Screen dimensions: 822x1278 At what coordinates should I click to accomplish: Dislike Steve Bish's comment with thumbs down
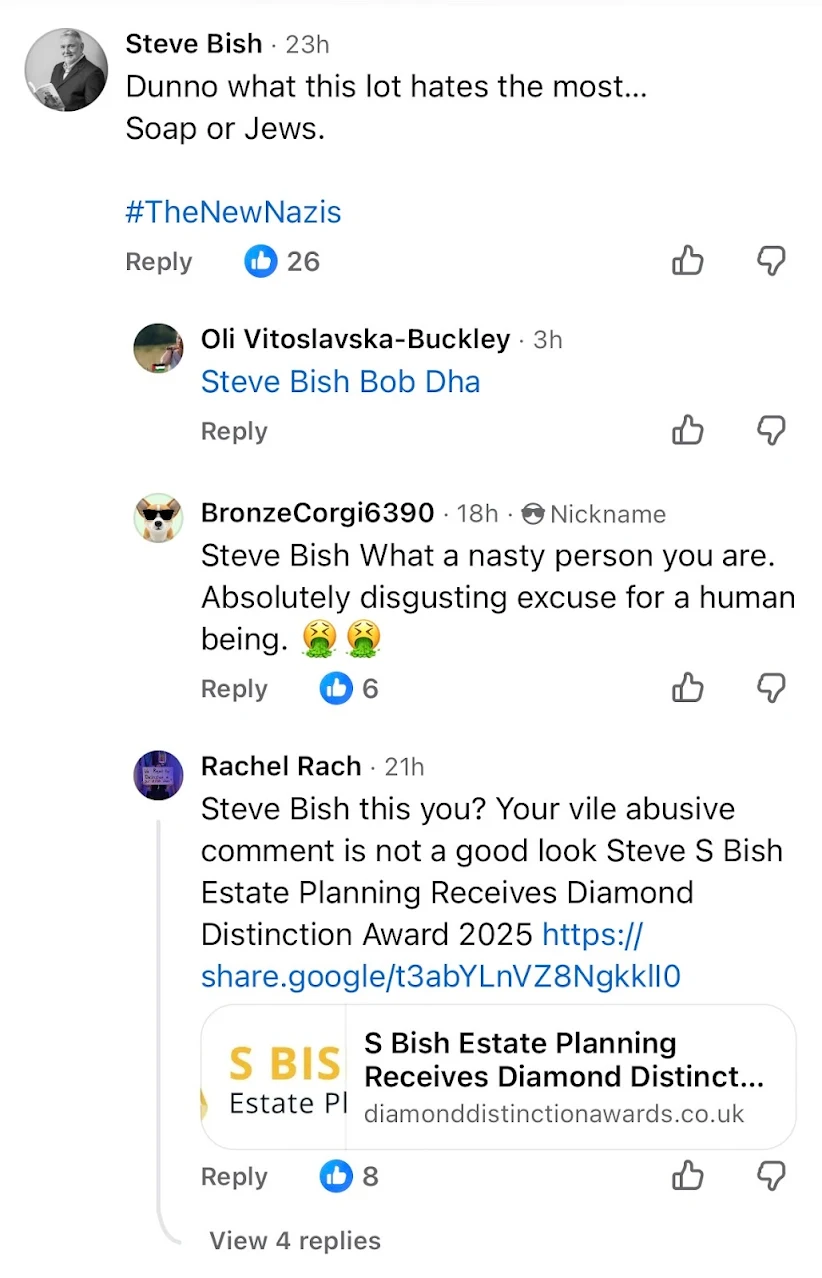pyautogui.click(x=771, y=261)
